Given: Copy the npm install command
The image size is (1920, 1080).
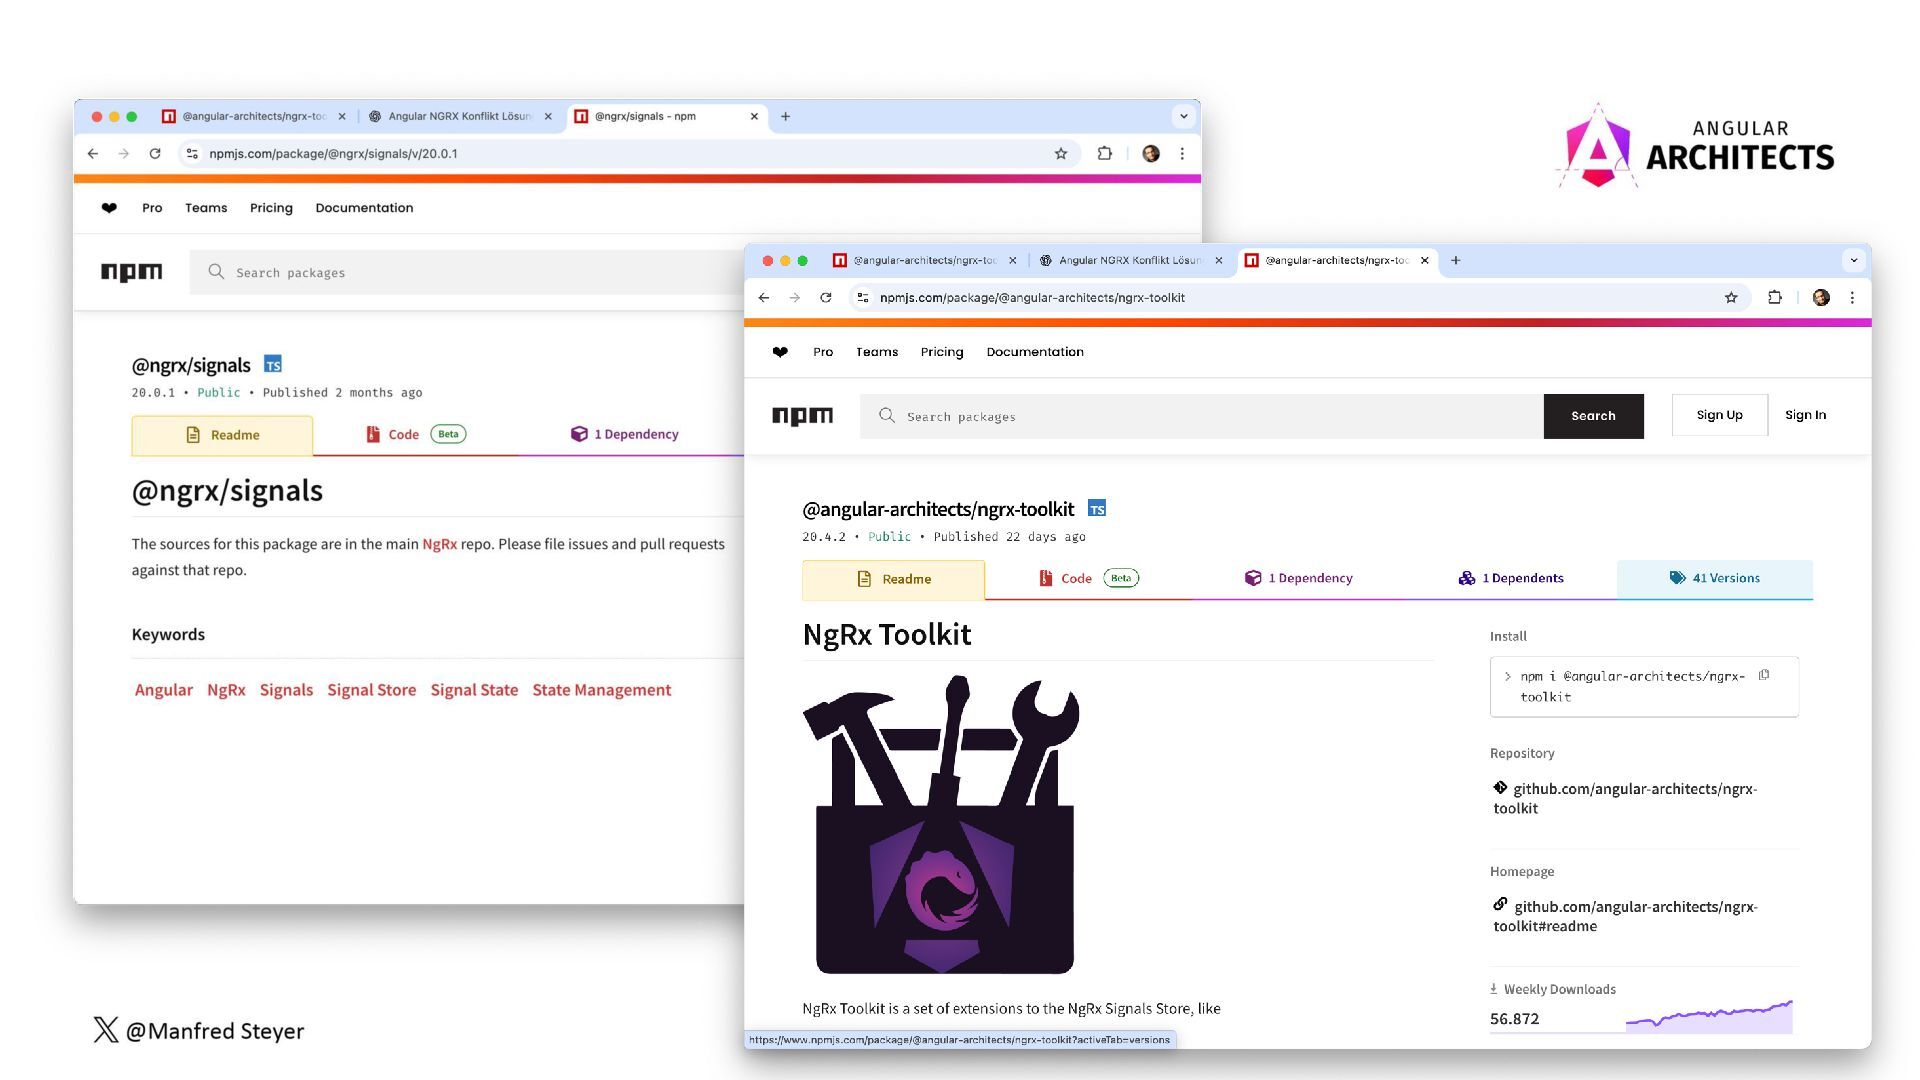Looking at the screenshot, I should [x=1764, y=675].
